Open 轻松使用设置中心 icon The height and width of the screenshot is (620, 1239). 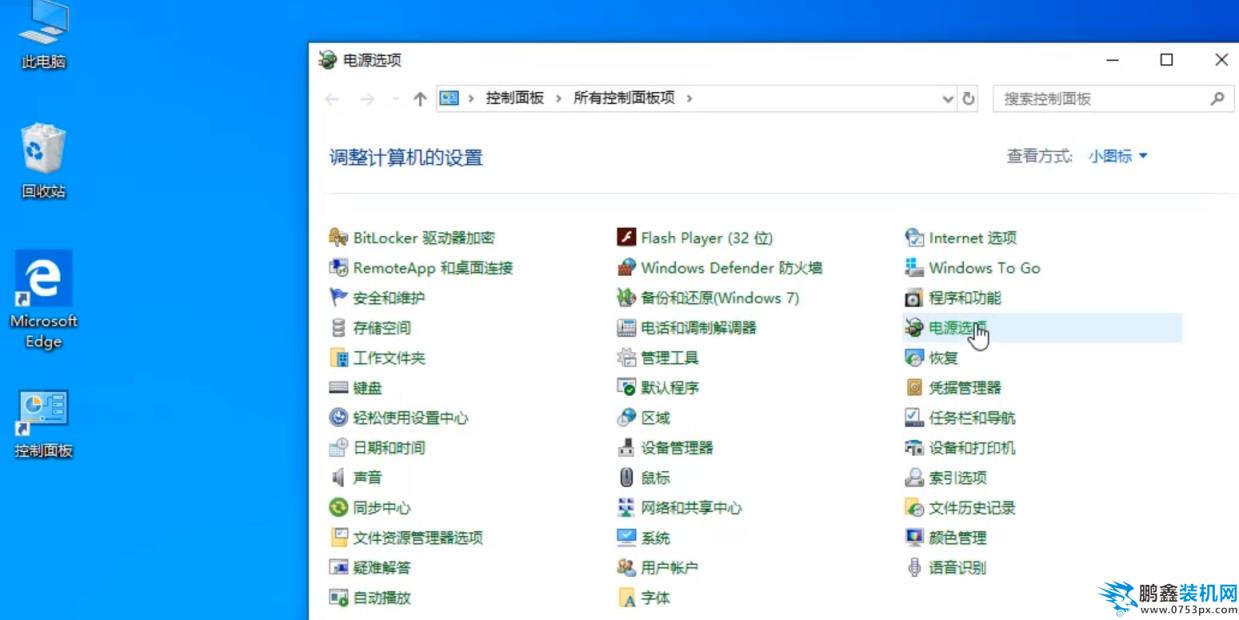pyautogui.click(x=338, y=418)
